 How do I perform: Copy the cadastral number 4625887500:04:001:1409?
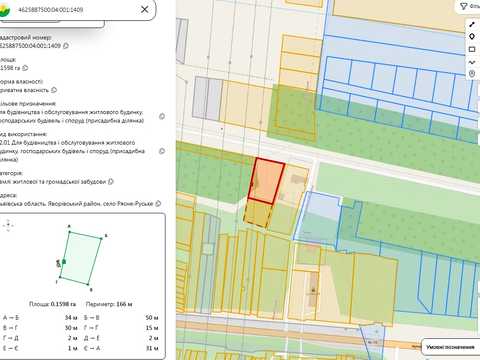(x=66, y=46)
